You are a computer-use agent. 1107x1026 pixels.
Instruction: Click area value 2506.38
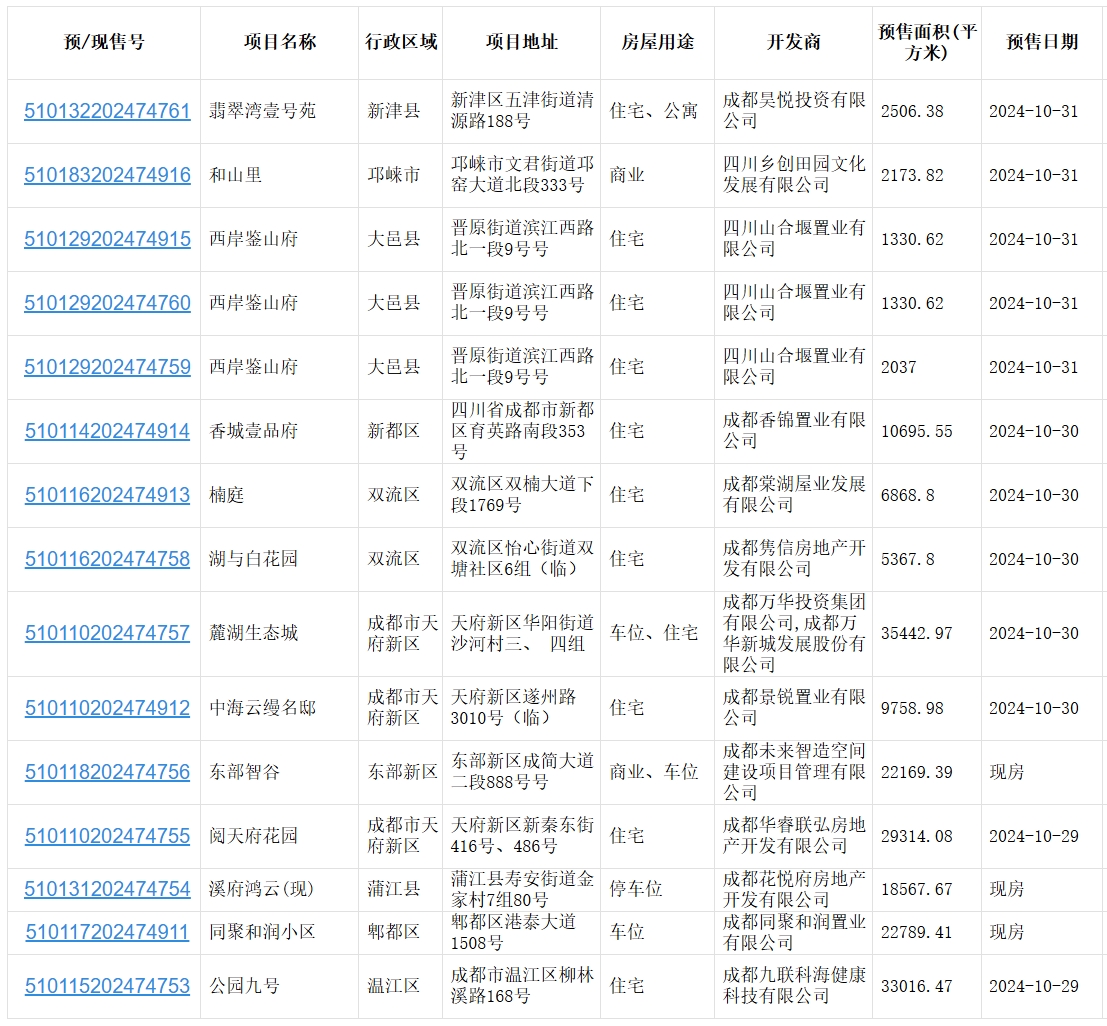pos(912,112)
